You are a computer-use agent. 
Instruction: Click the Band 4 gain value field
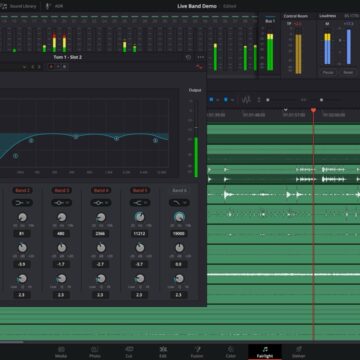coord(100,264)
